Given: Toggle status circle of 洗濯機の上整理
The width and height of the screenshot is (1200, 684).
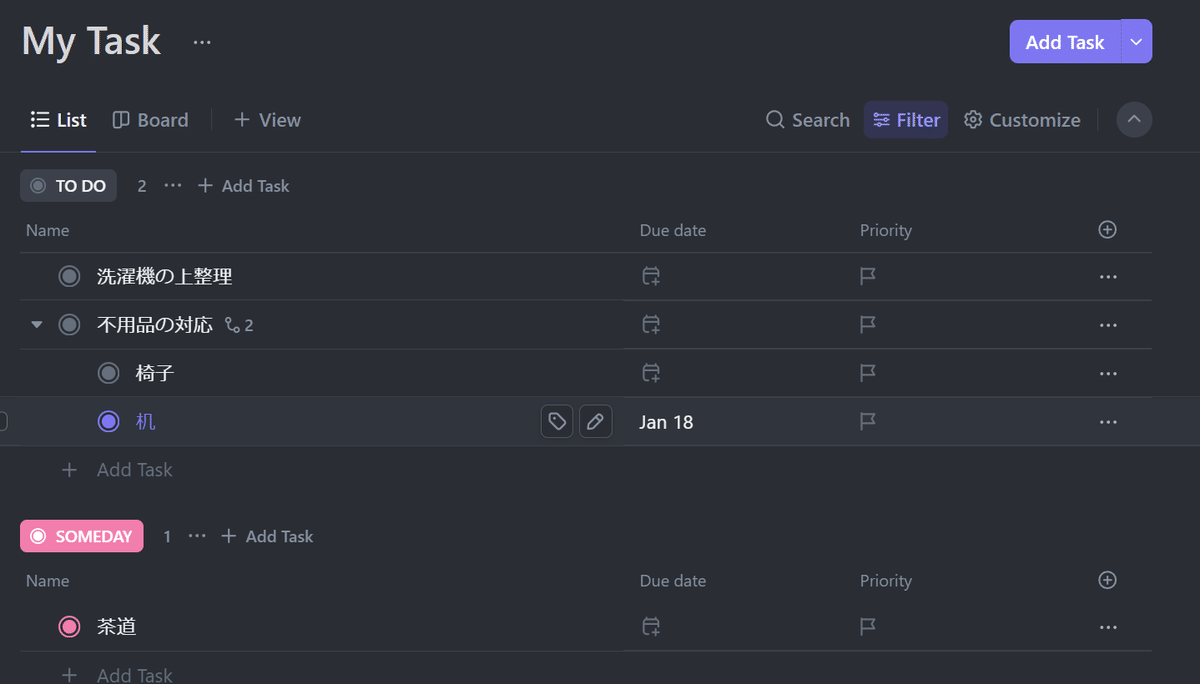Looking at the screenshot, I should pos(69,276).
